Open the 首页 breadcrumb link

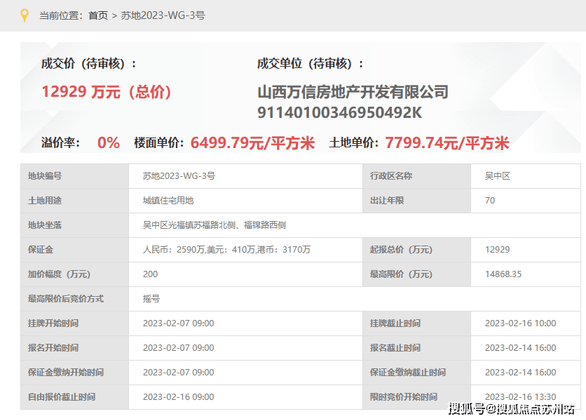[98, 16]
